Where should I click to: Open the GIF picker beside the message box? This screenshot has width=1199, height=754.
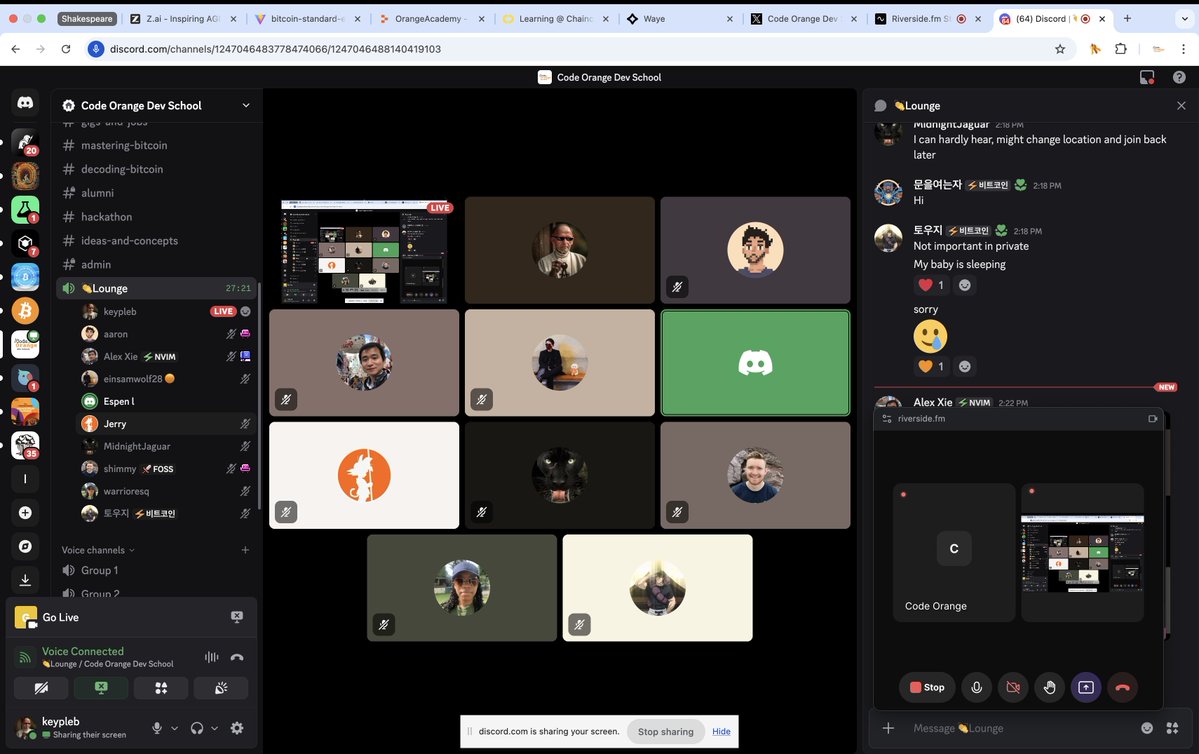pos(1173,728)
